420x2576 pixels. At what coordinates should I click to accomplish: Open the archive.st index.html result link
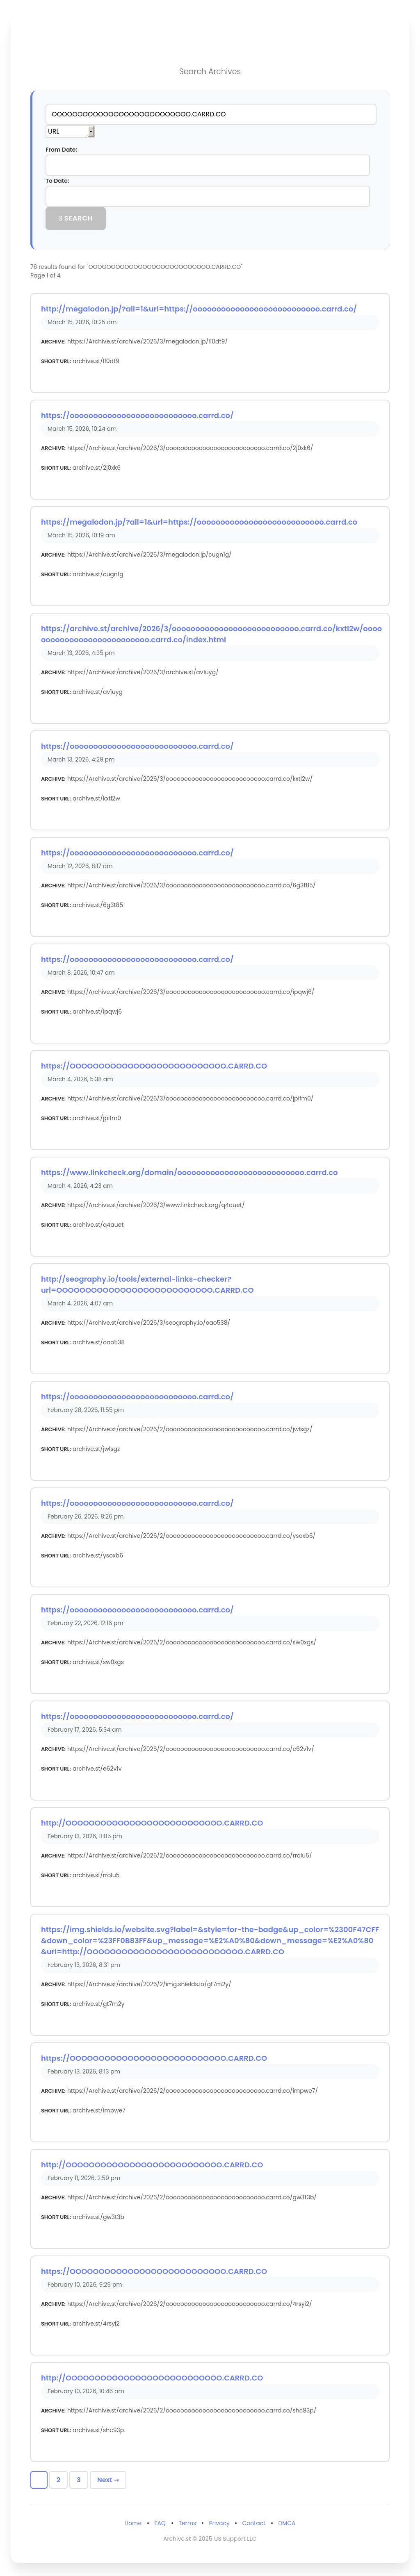coord(210,634)
